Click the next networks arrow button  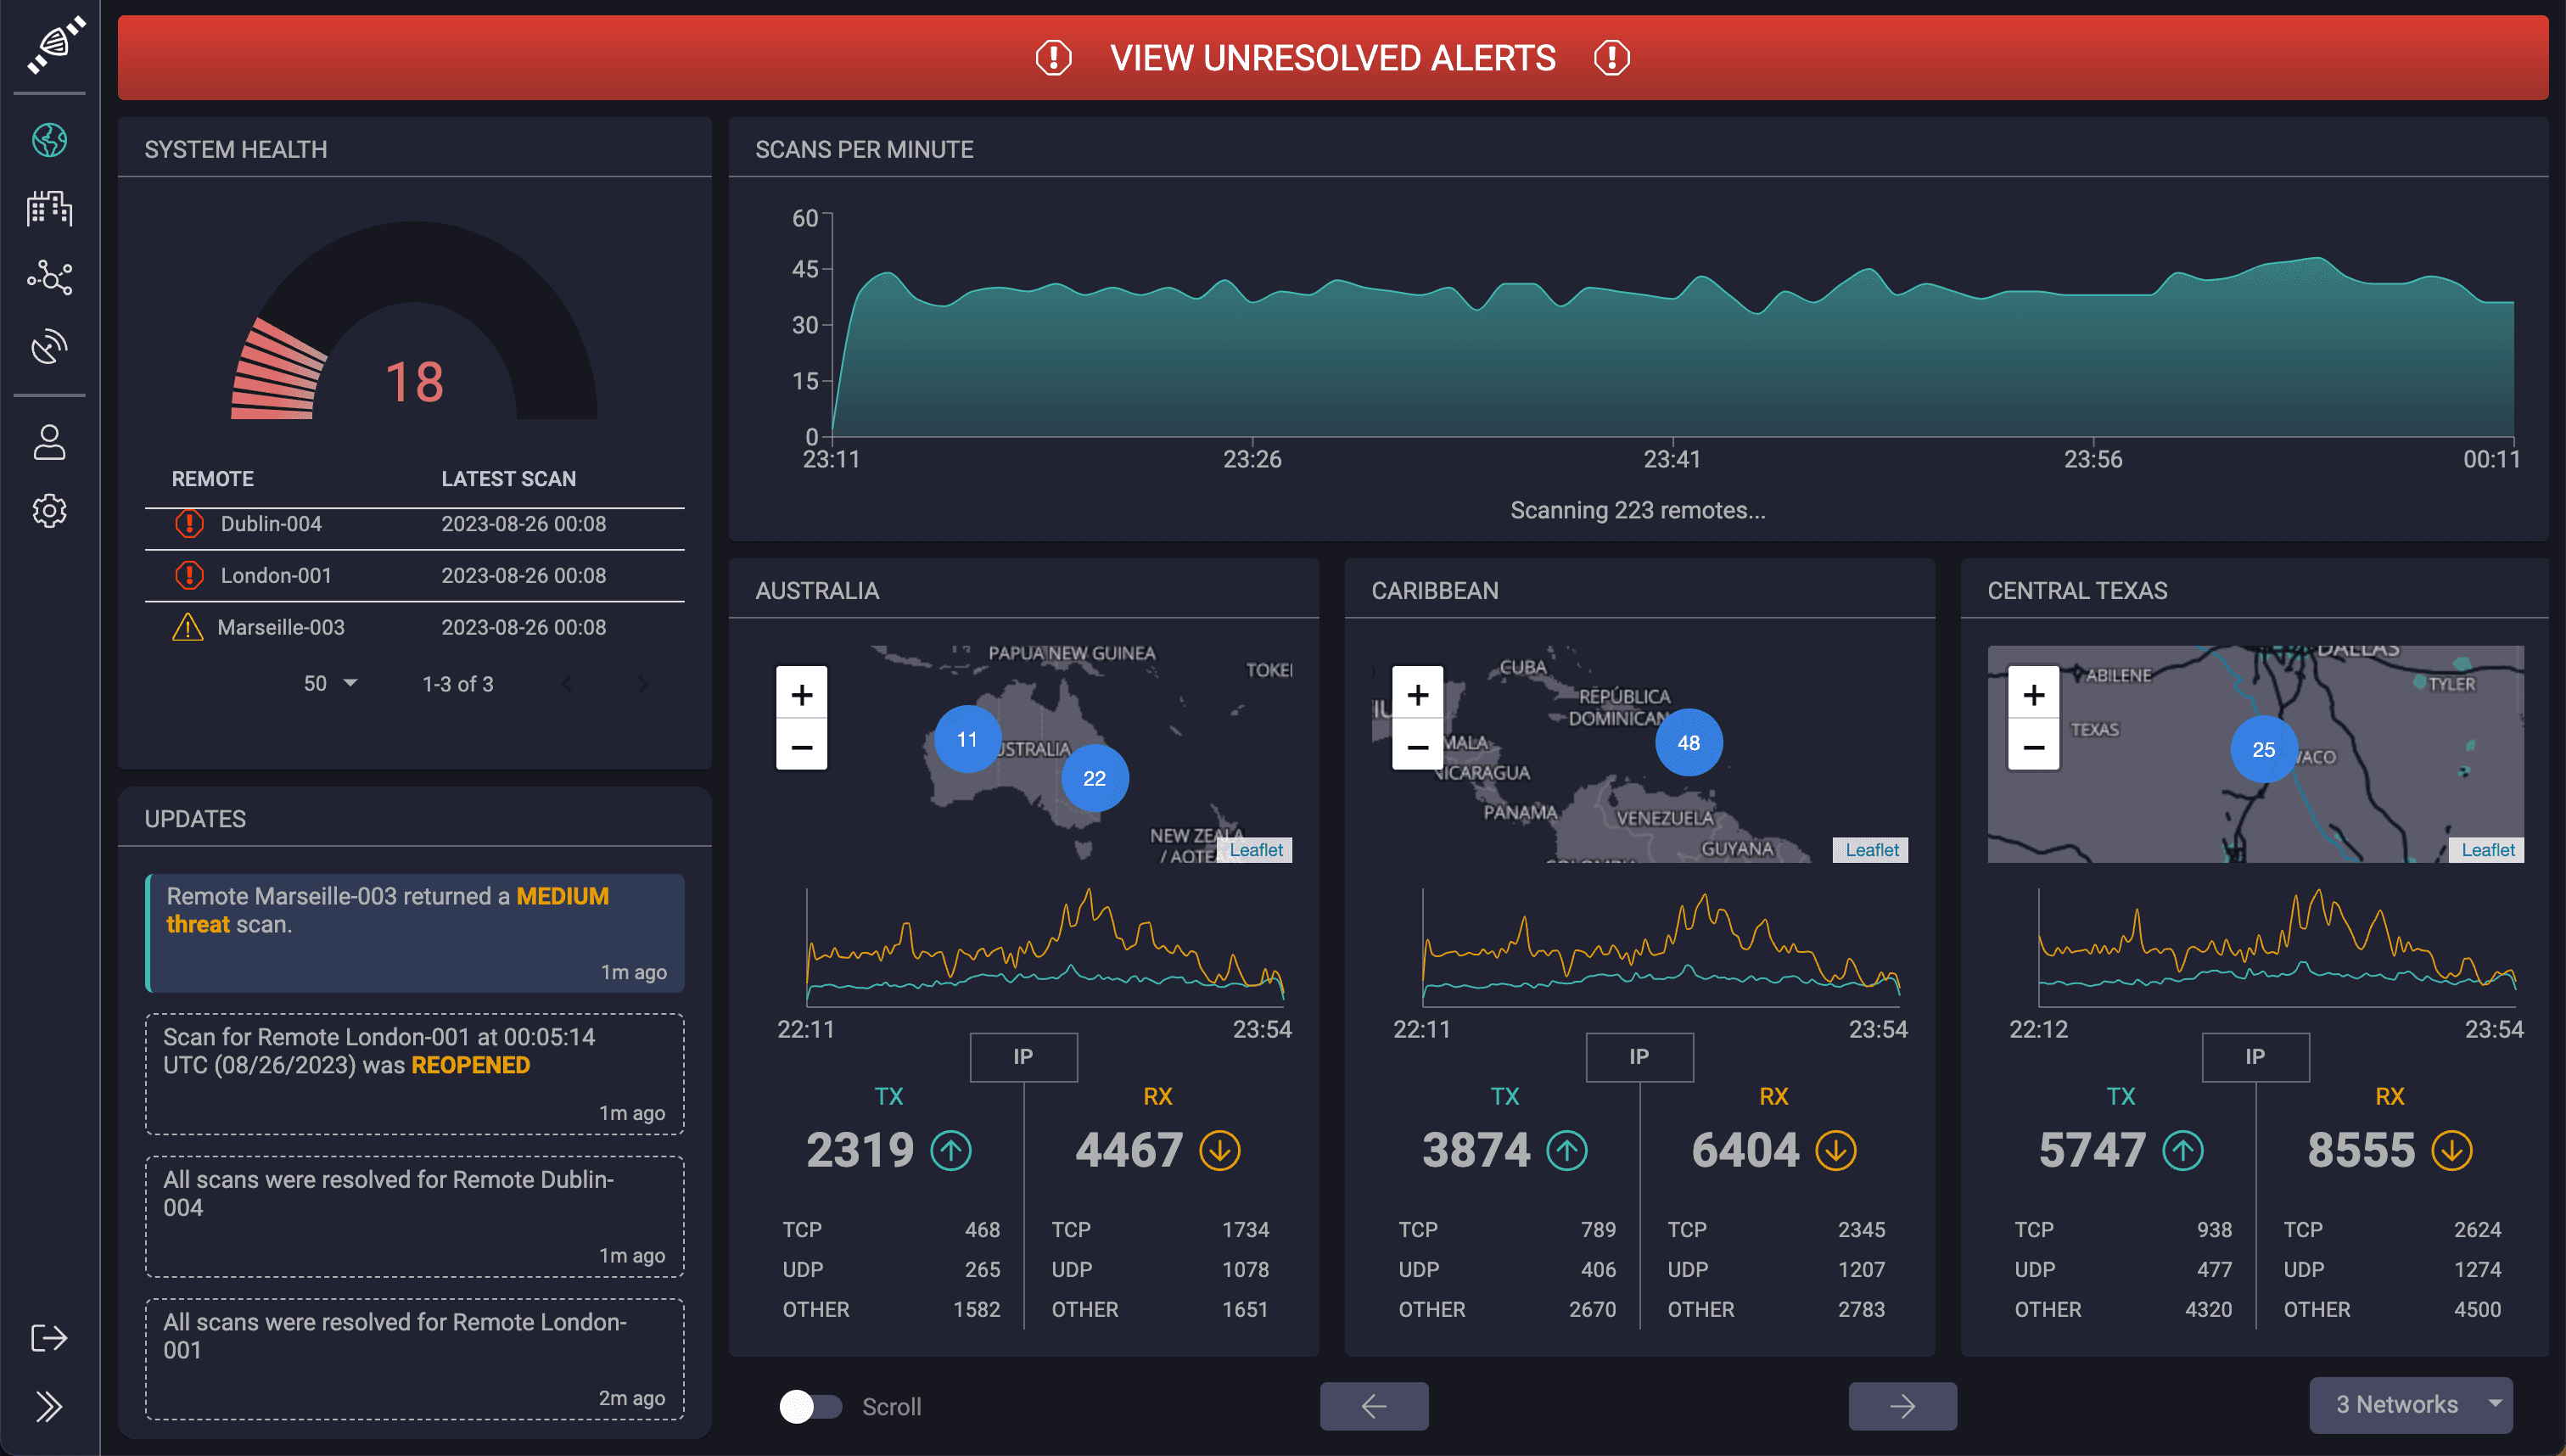pos(1902,1406)
